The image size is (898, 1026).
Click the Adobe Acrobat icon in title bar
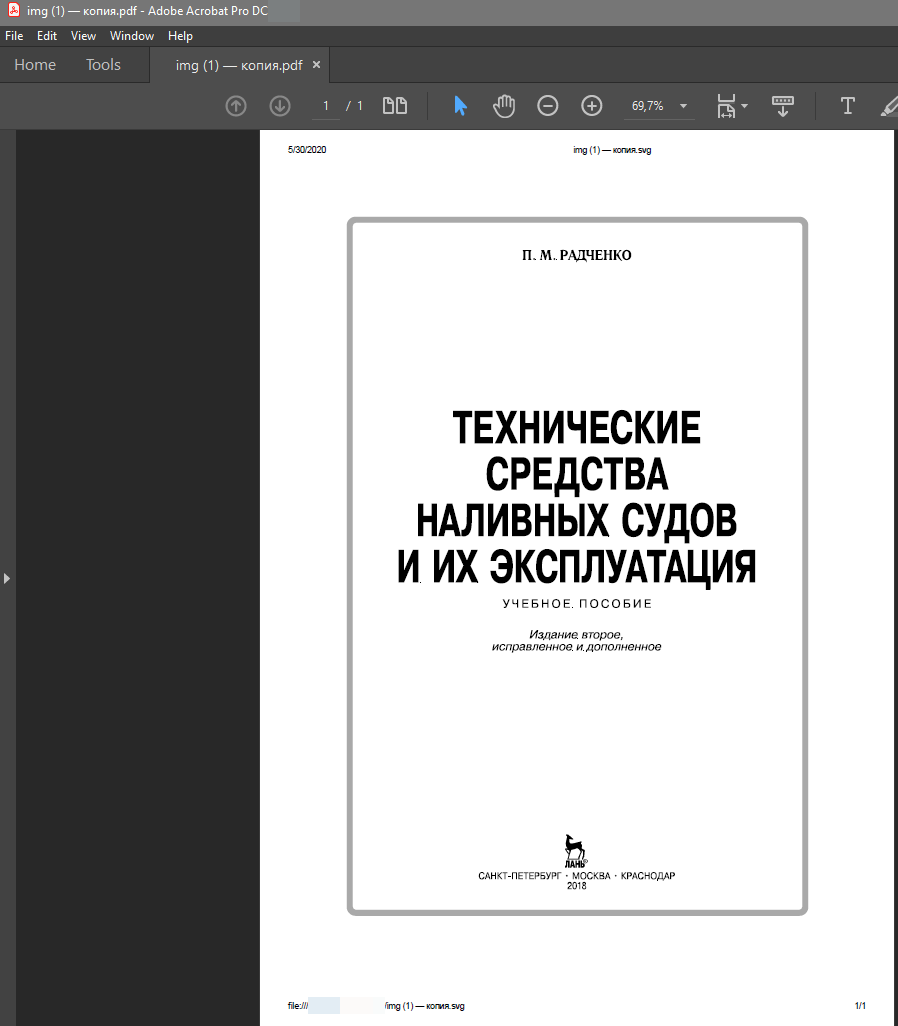(14, 10)
